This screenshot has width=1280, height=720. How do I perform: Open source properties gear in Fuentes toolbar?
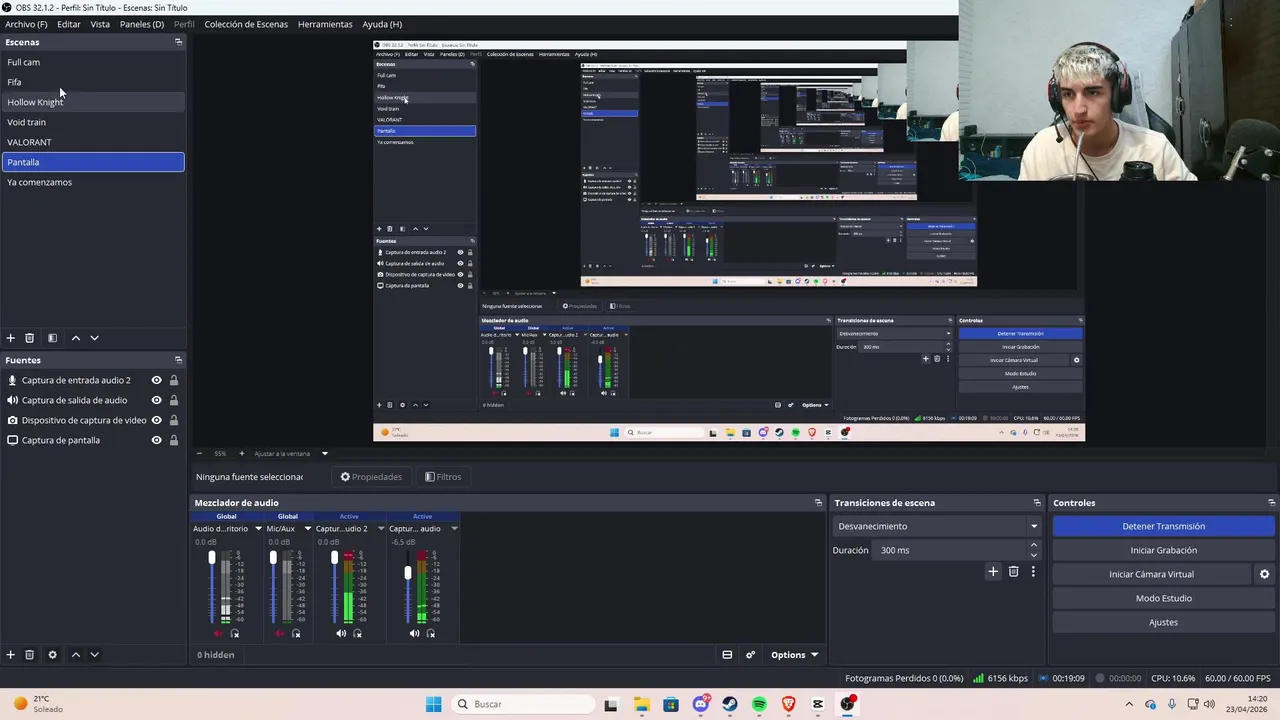[x=52, y=655]
